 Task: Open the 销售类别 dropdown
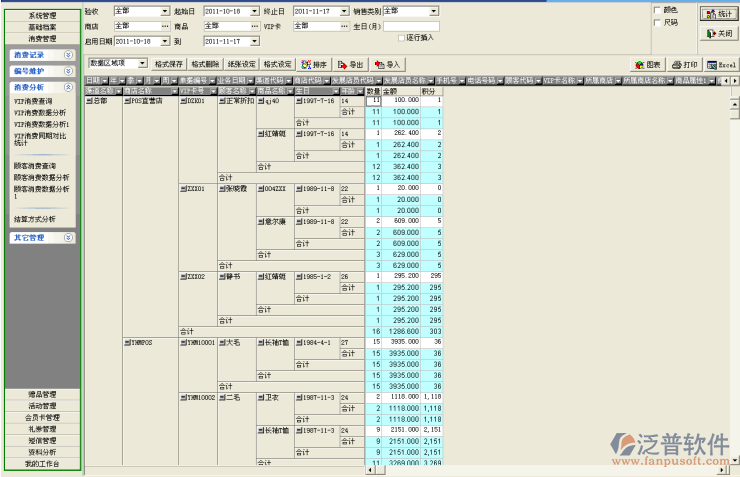click(x=433, y=10)
